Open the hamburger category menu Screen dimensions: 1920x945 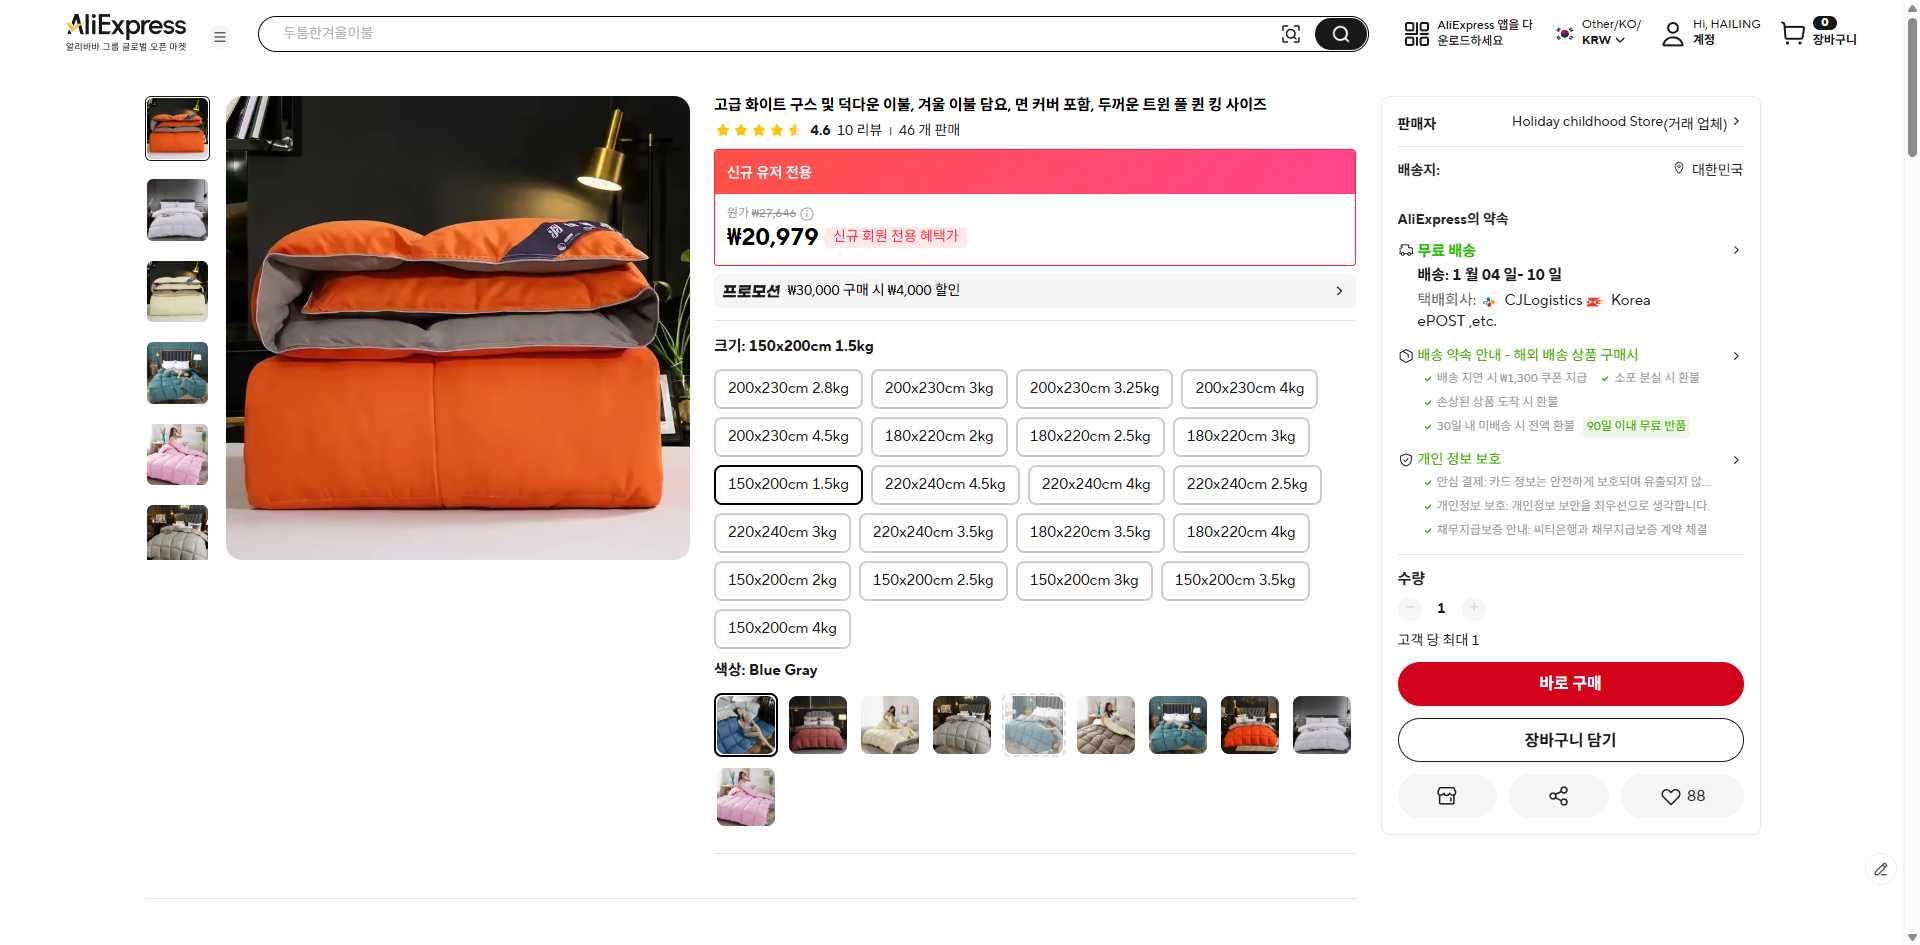220,37
